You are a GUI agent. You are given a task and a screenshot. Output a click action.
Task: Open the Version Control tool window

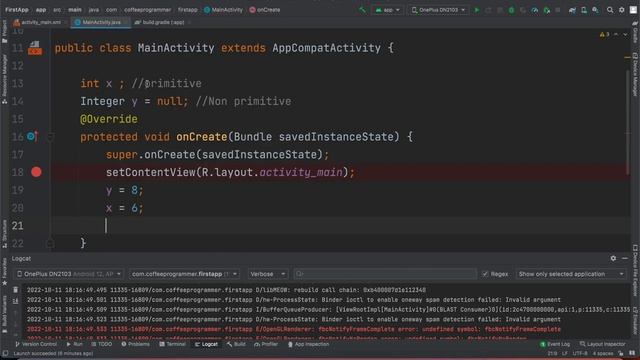[36, 344]
